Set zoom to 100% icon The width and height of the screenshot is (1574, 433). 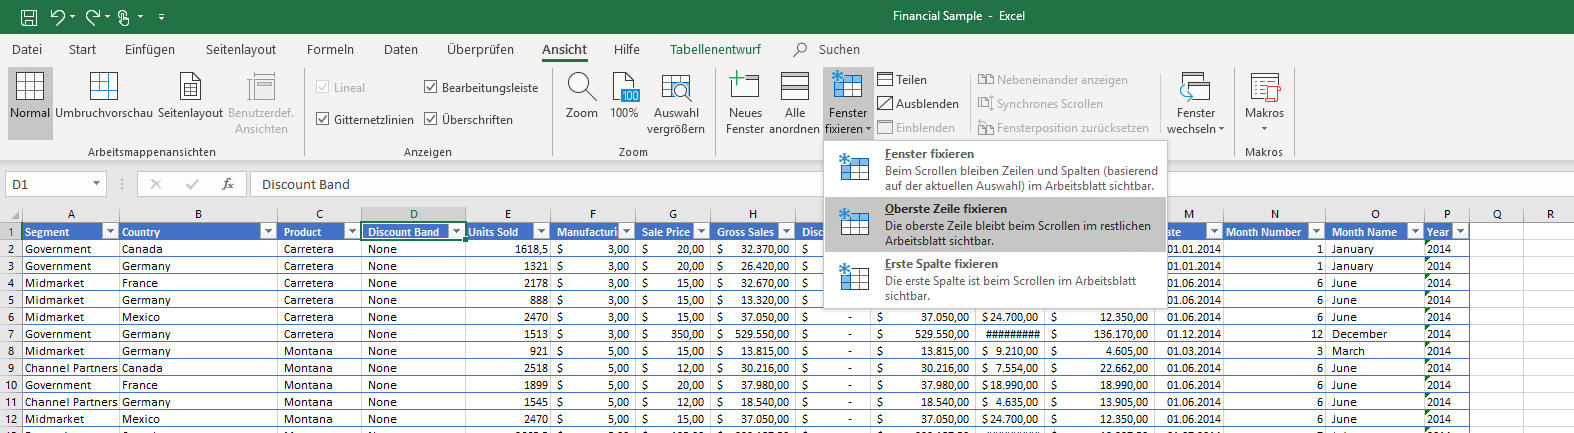pyautogui.click(x=625, y=96)
